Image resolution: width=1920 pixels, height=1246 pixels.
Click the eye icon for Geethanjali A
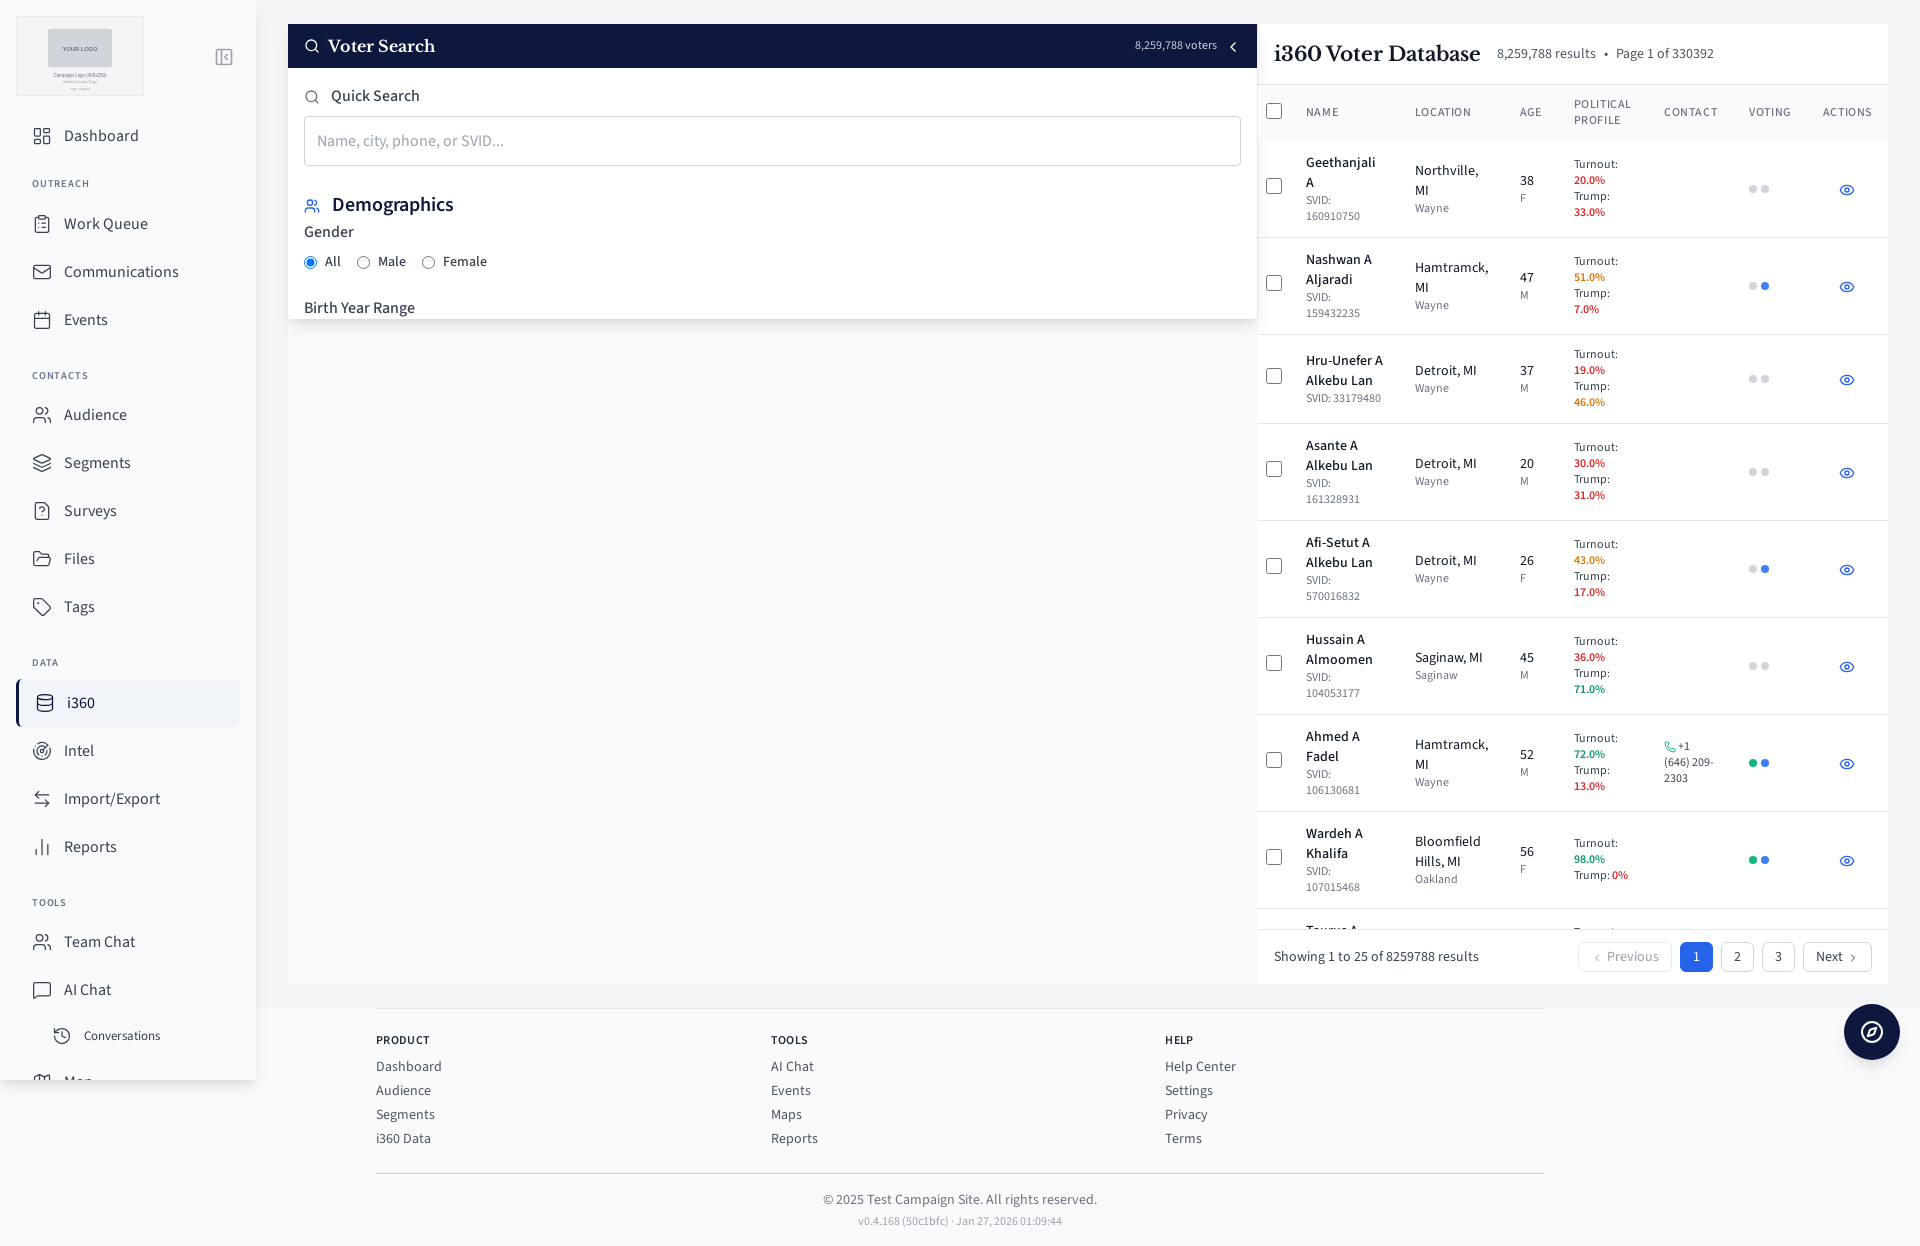click(1846, 190)
